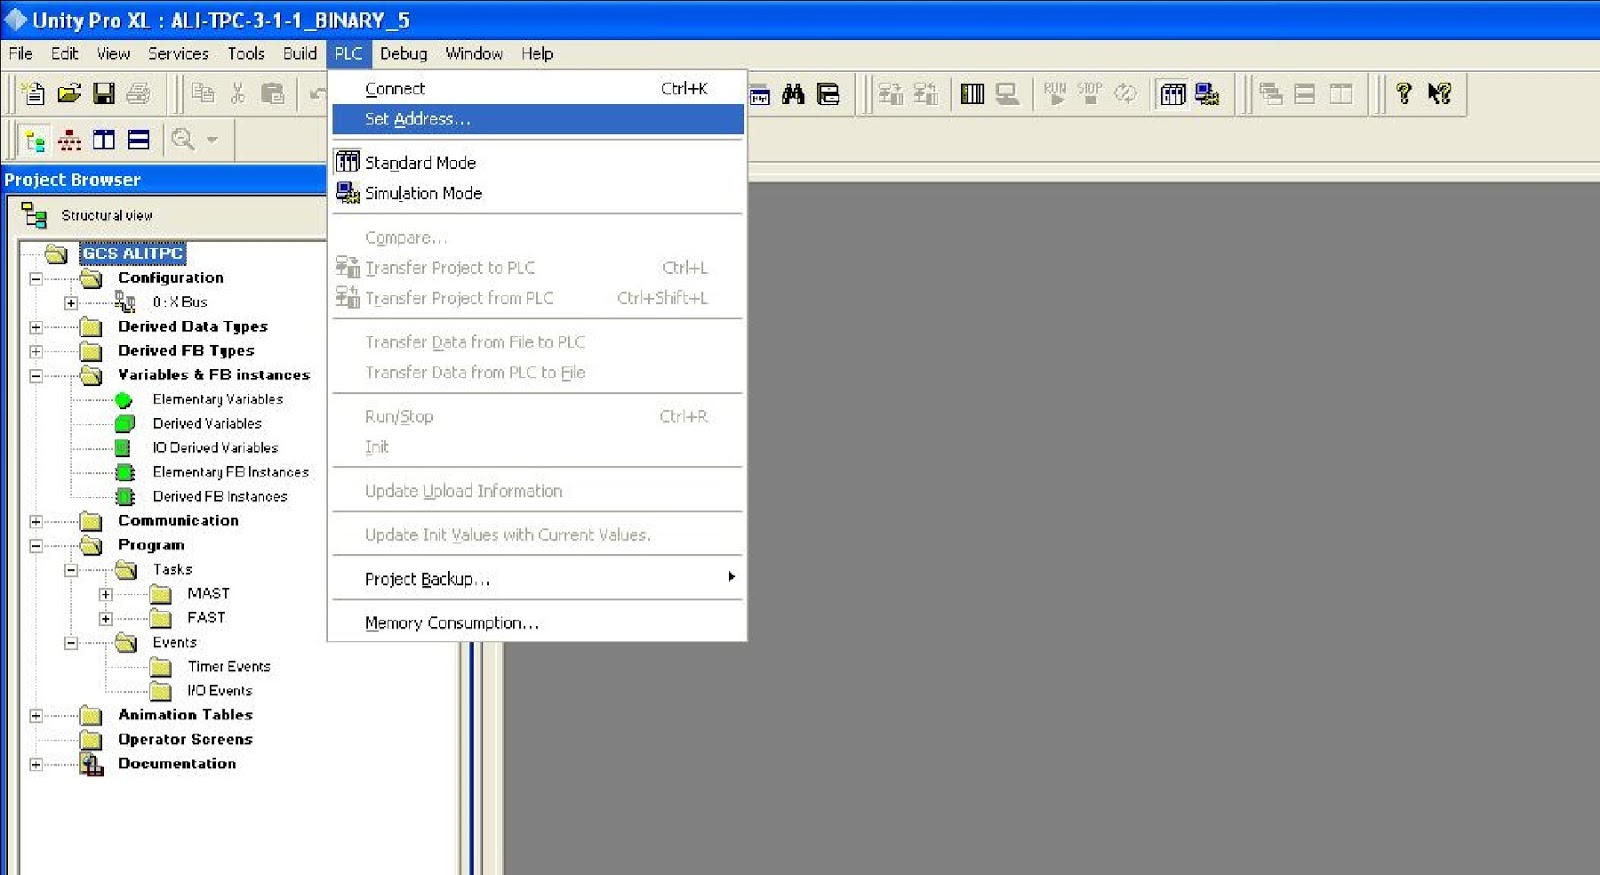Click the Save floppy disk icon
The width and height of the screenshot is (1600, 875).
coord(103,93)
